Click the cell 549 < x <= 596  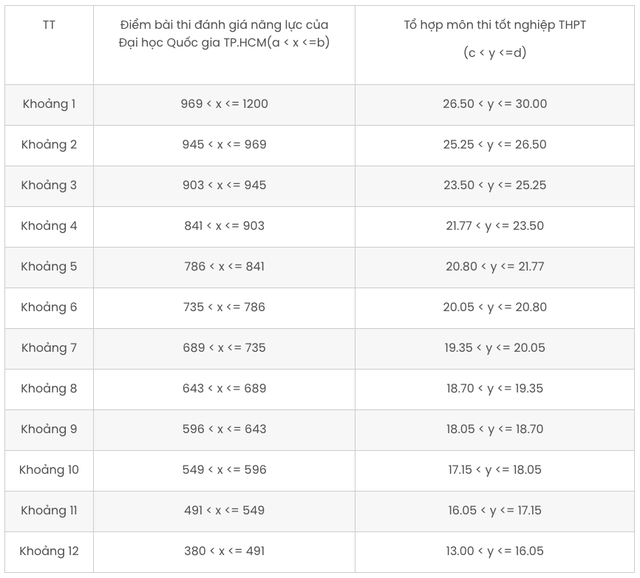[224, 470]
